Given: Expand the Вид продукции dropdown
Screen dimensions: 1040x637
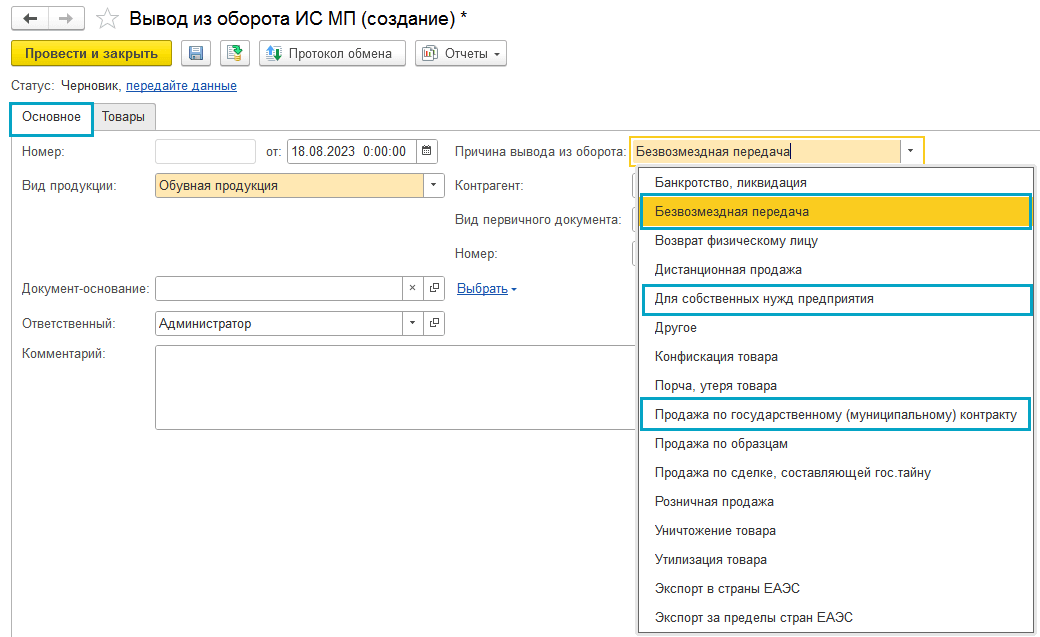Looking at the screenshot, I should 434,186.
